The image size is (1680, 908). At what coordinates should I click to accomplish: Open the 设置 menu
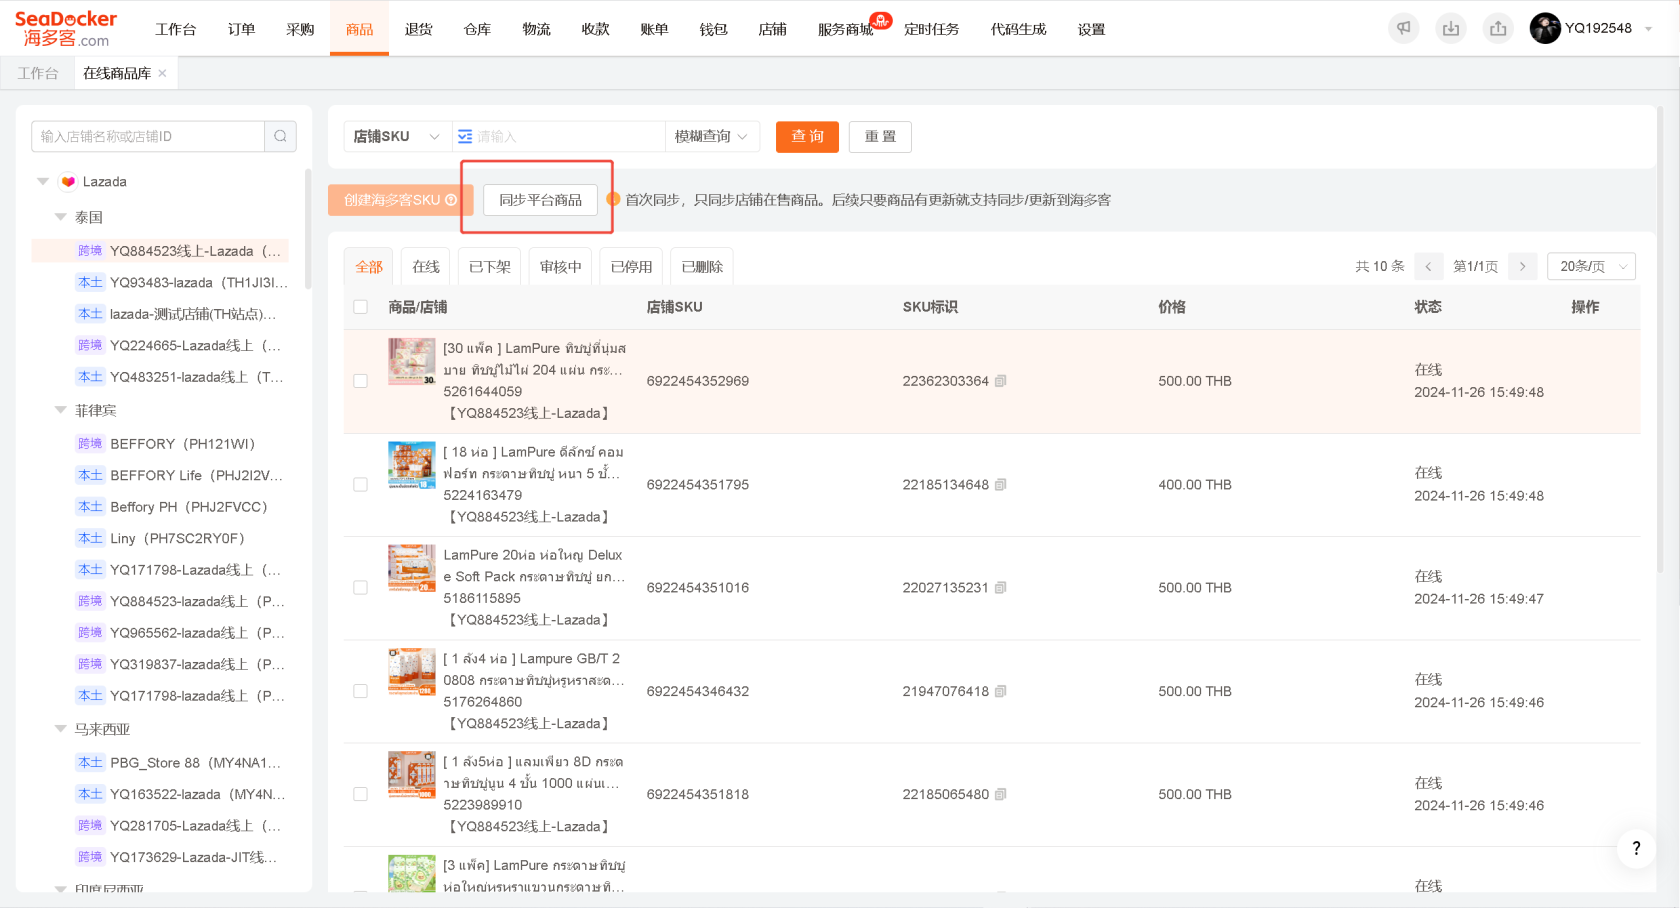tap(1091, 29)
